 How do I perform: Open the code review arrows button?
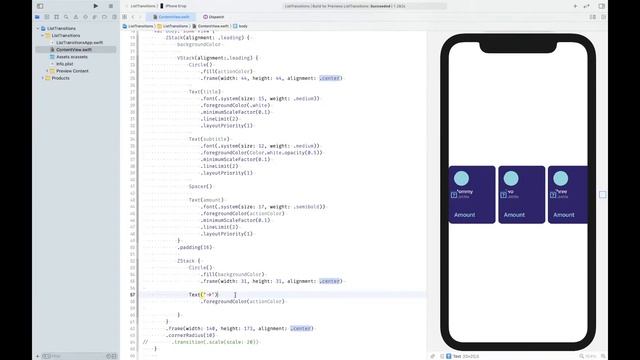pyautogui.click(x=587, y=6)
